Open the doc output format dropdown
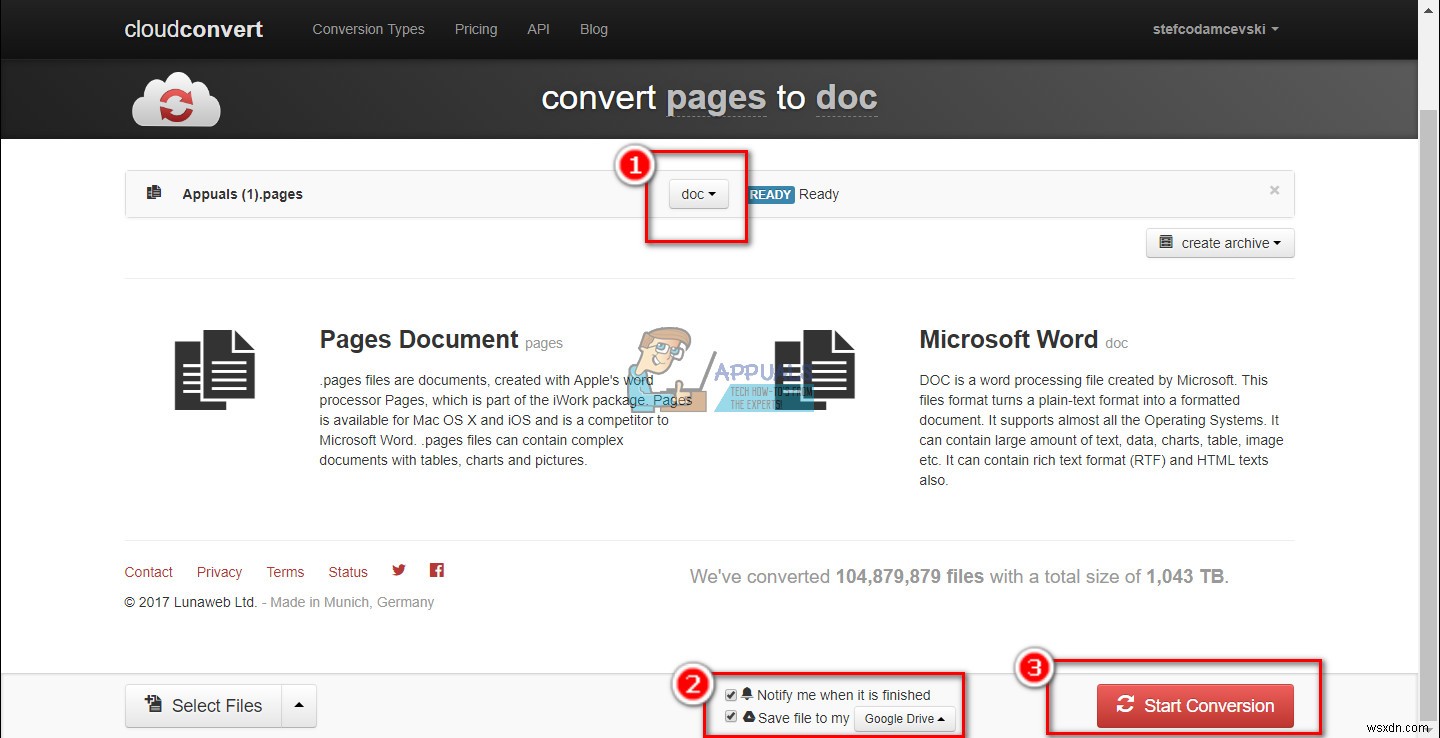Screen dimensions: 1440x738 699,194
